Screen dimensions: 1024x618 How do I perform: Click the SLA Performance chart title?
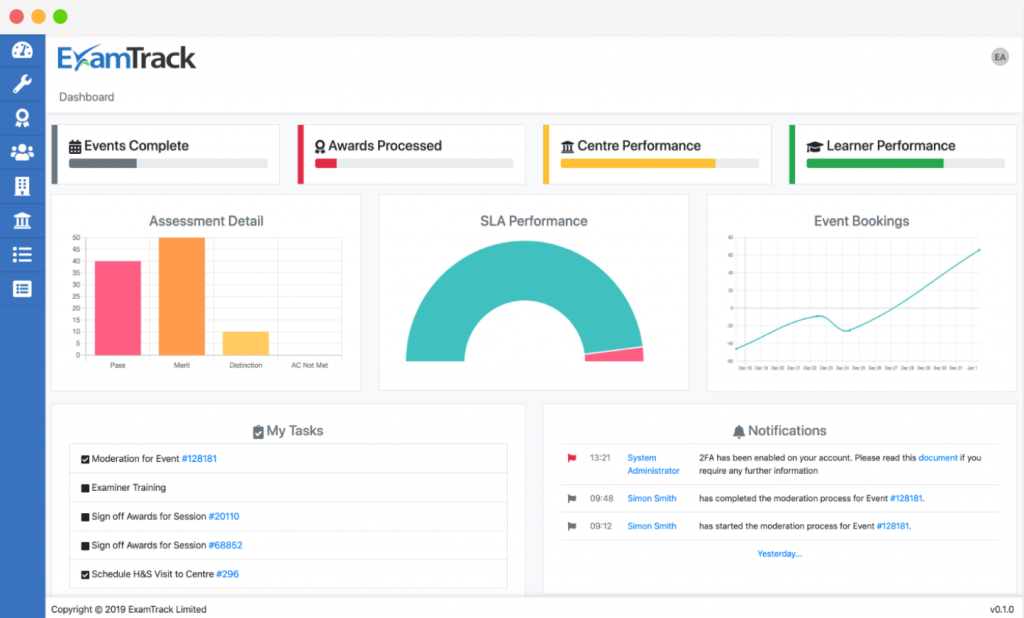click(534, 221)
